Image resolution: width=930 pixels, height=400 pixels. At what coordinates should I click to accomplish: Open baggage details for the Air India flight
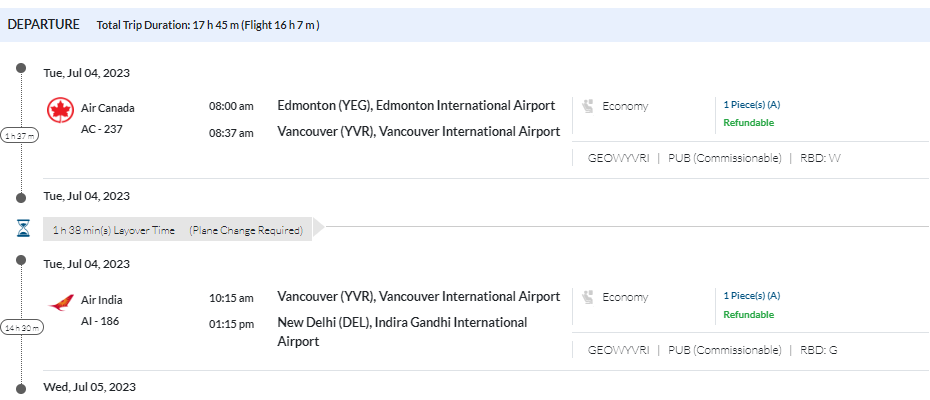click(751, 296)
